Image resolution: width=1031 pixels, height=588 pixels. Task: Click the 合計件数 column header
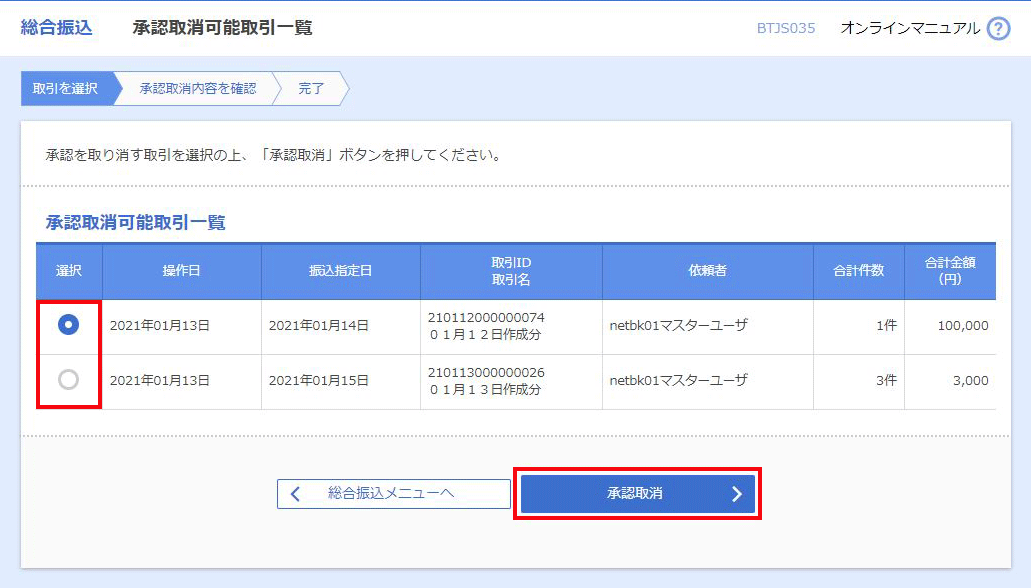(858, 271)
